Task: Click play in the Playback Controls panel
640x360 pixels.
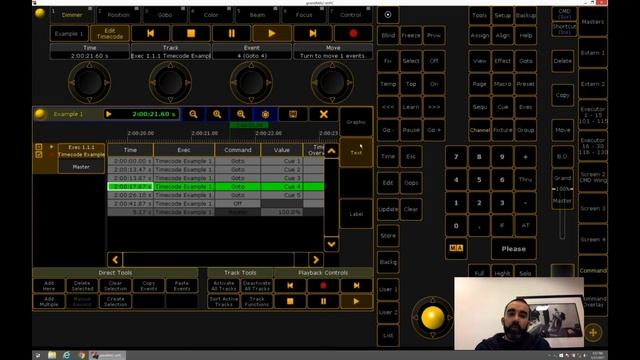Action: pyautogui.click(x=356, y=301)
